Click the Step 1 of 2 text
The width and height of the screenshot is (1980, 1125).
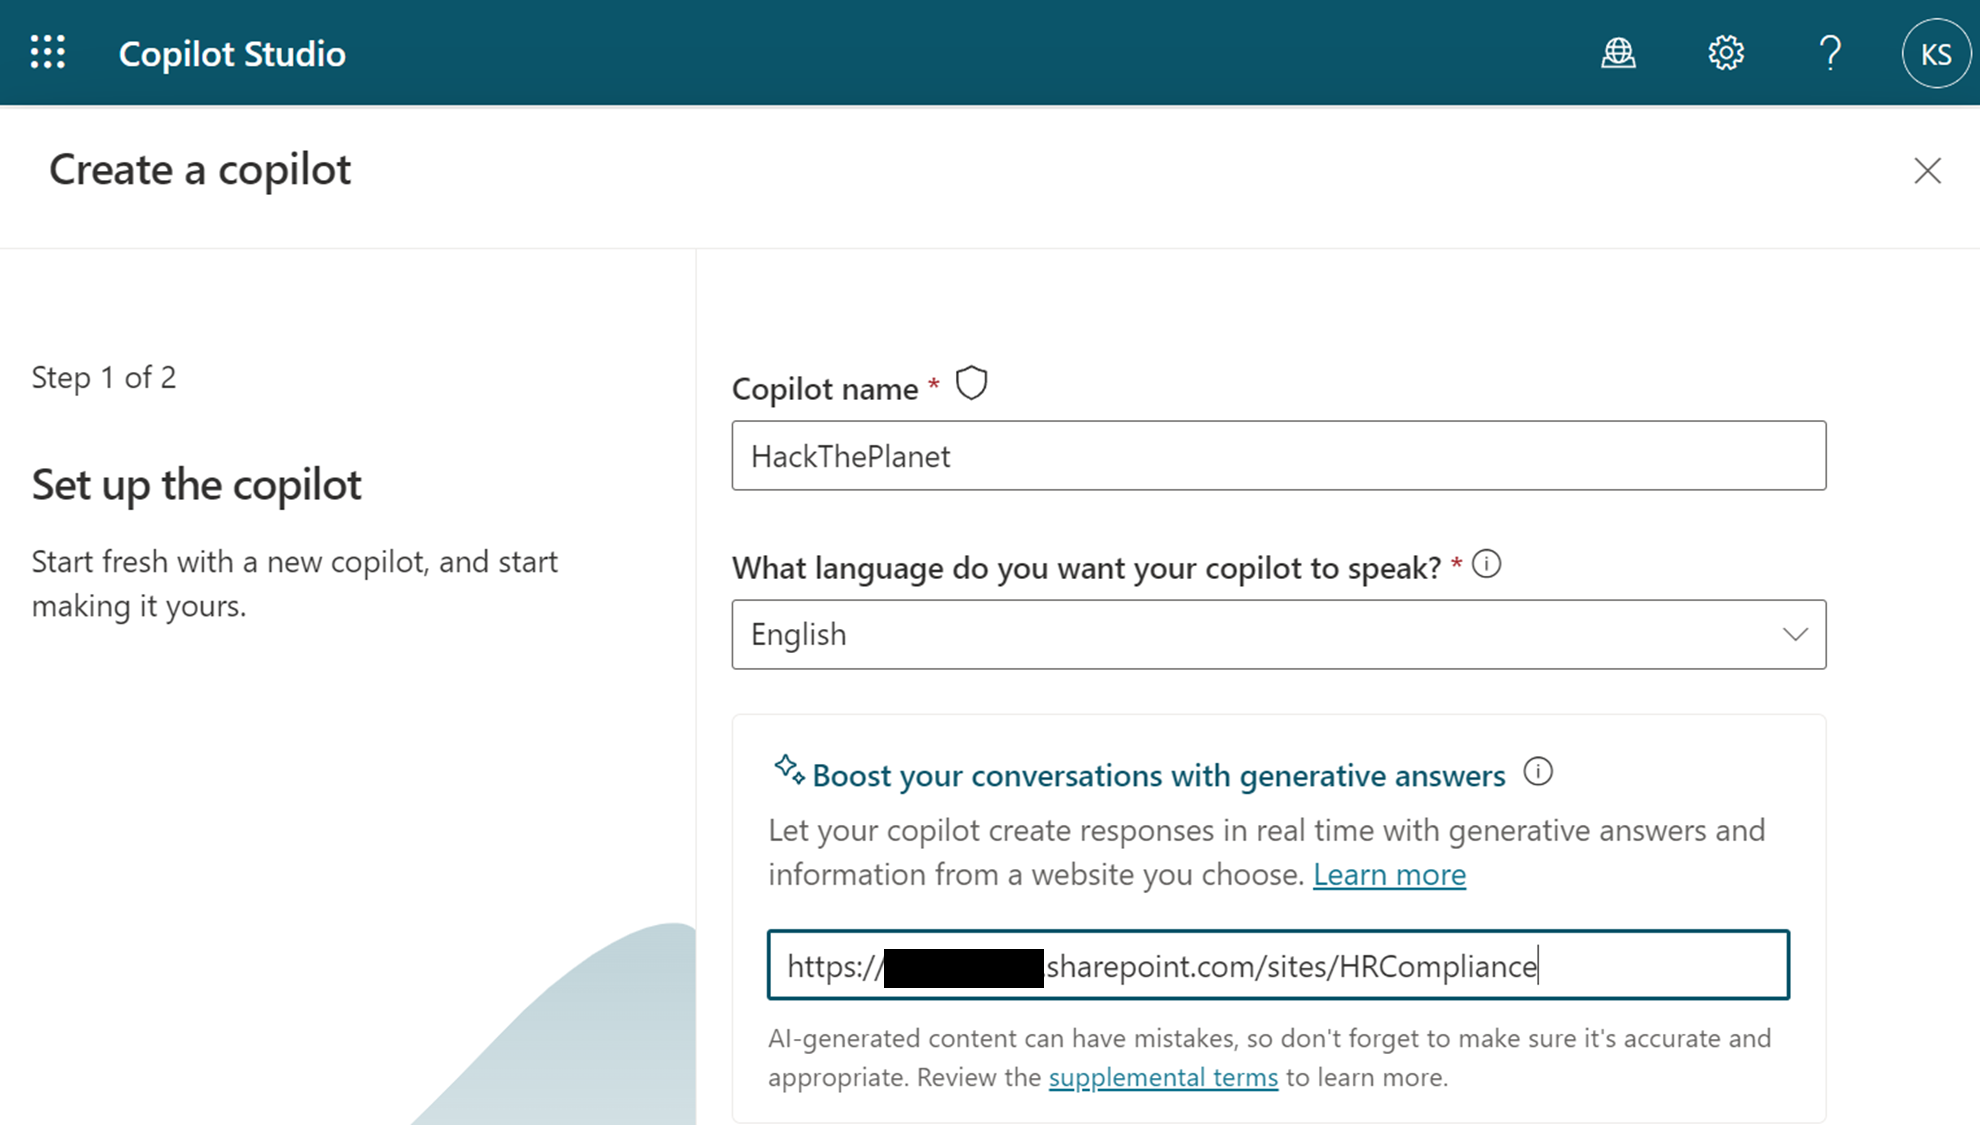coord(104,377)
